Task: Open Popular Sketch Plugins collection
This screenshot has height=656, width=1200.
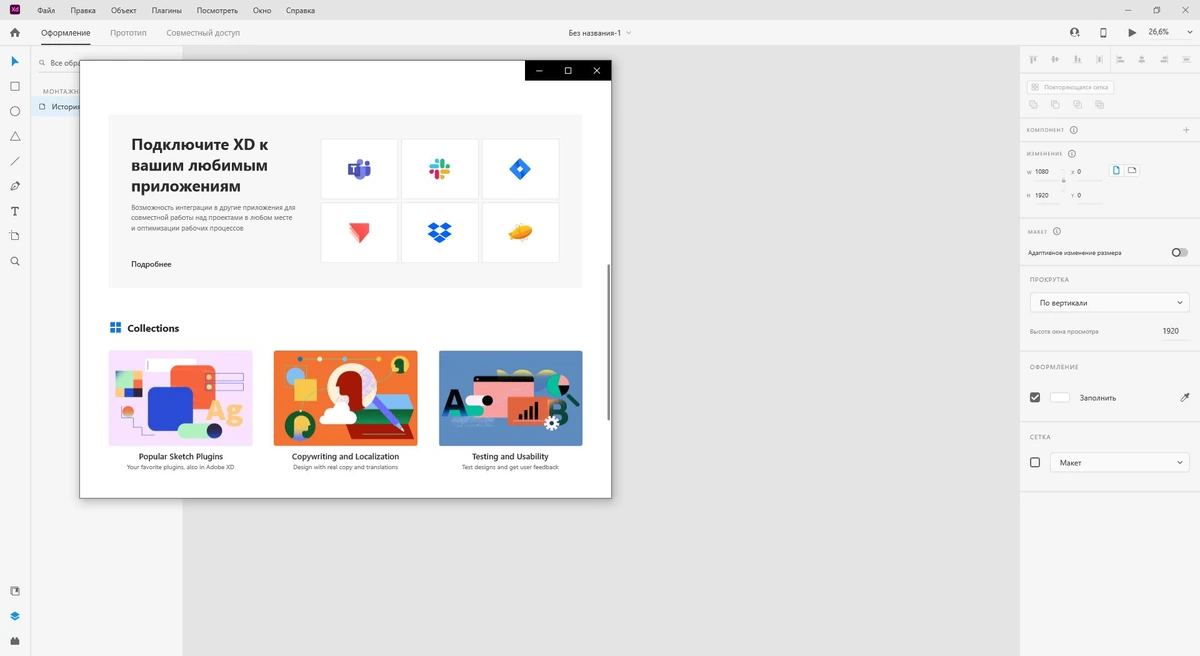Action: coord(181,410)
